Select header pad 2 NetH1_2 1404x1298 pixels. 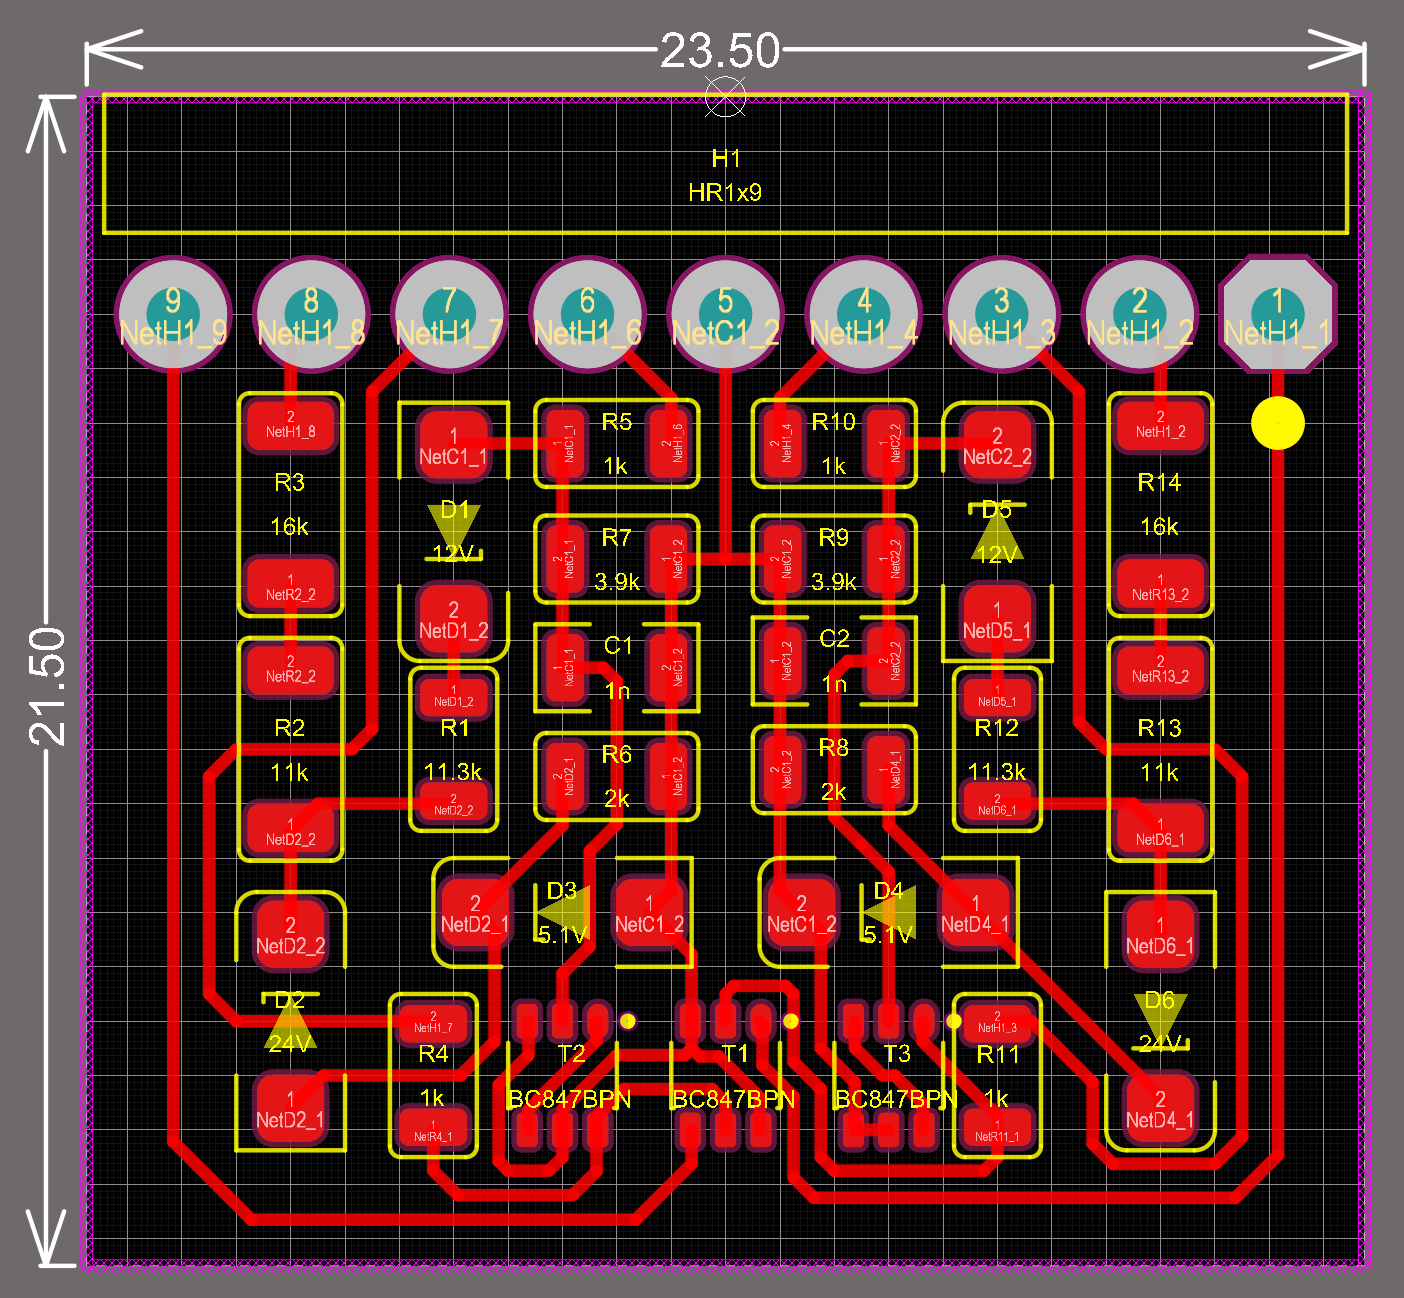click(1139, 314)
